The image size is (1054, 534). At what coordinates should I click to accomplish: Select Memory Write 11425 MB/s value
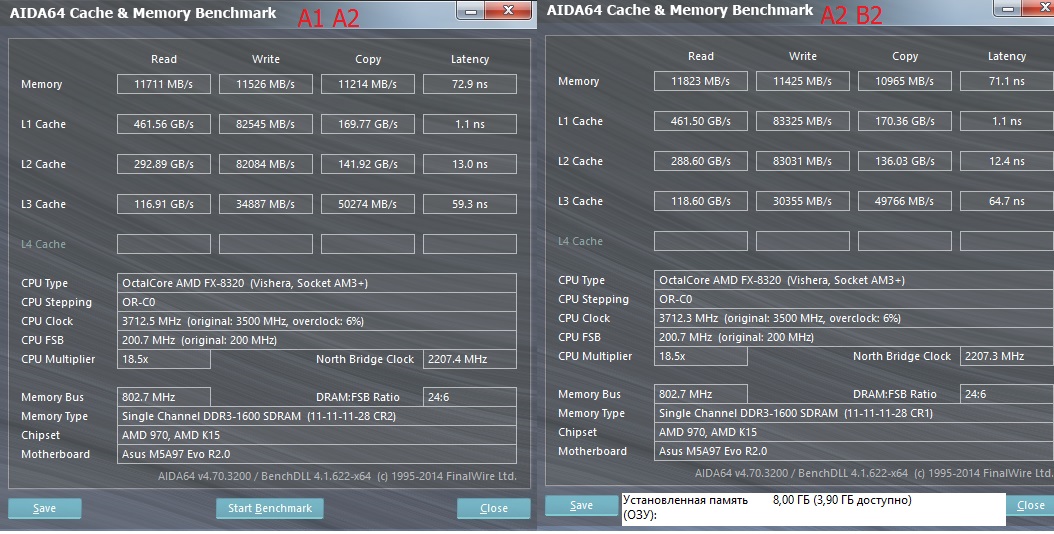click(803, 81)
